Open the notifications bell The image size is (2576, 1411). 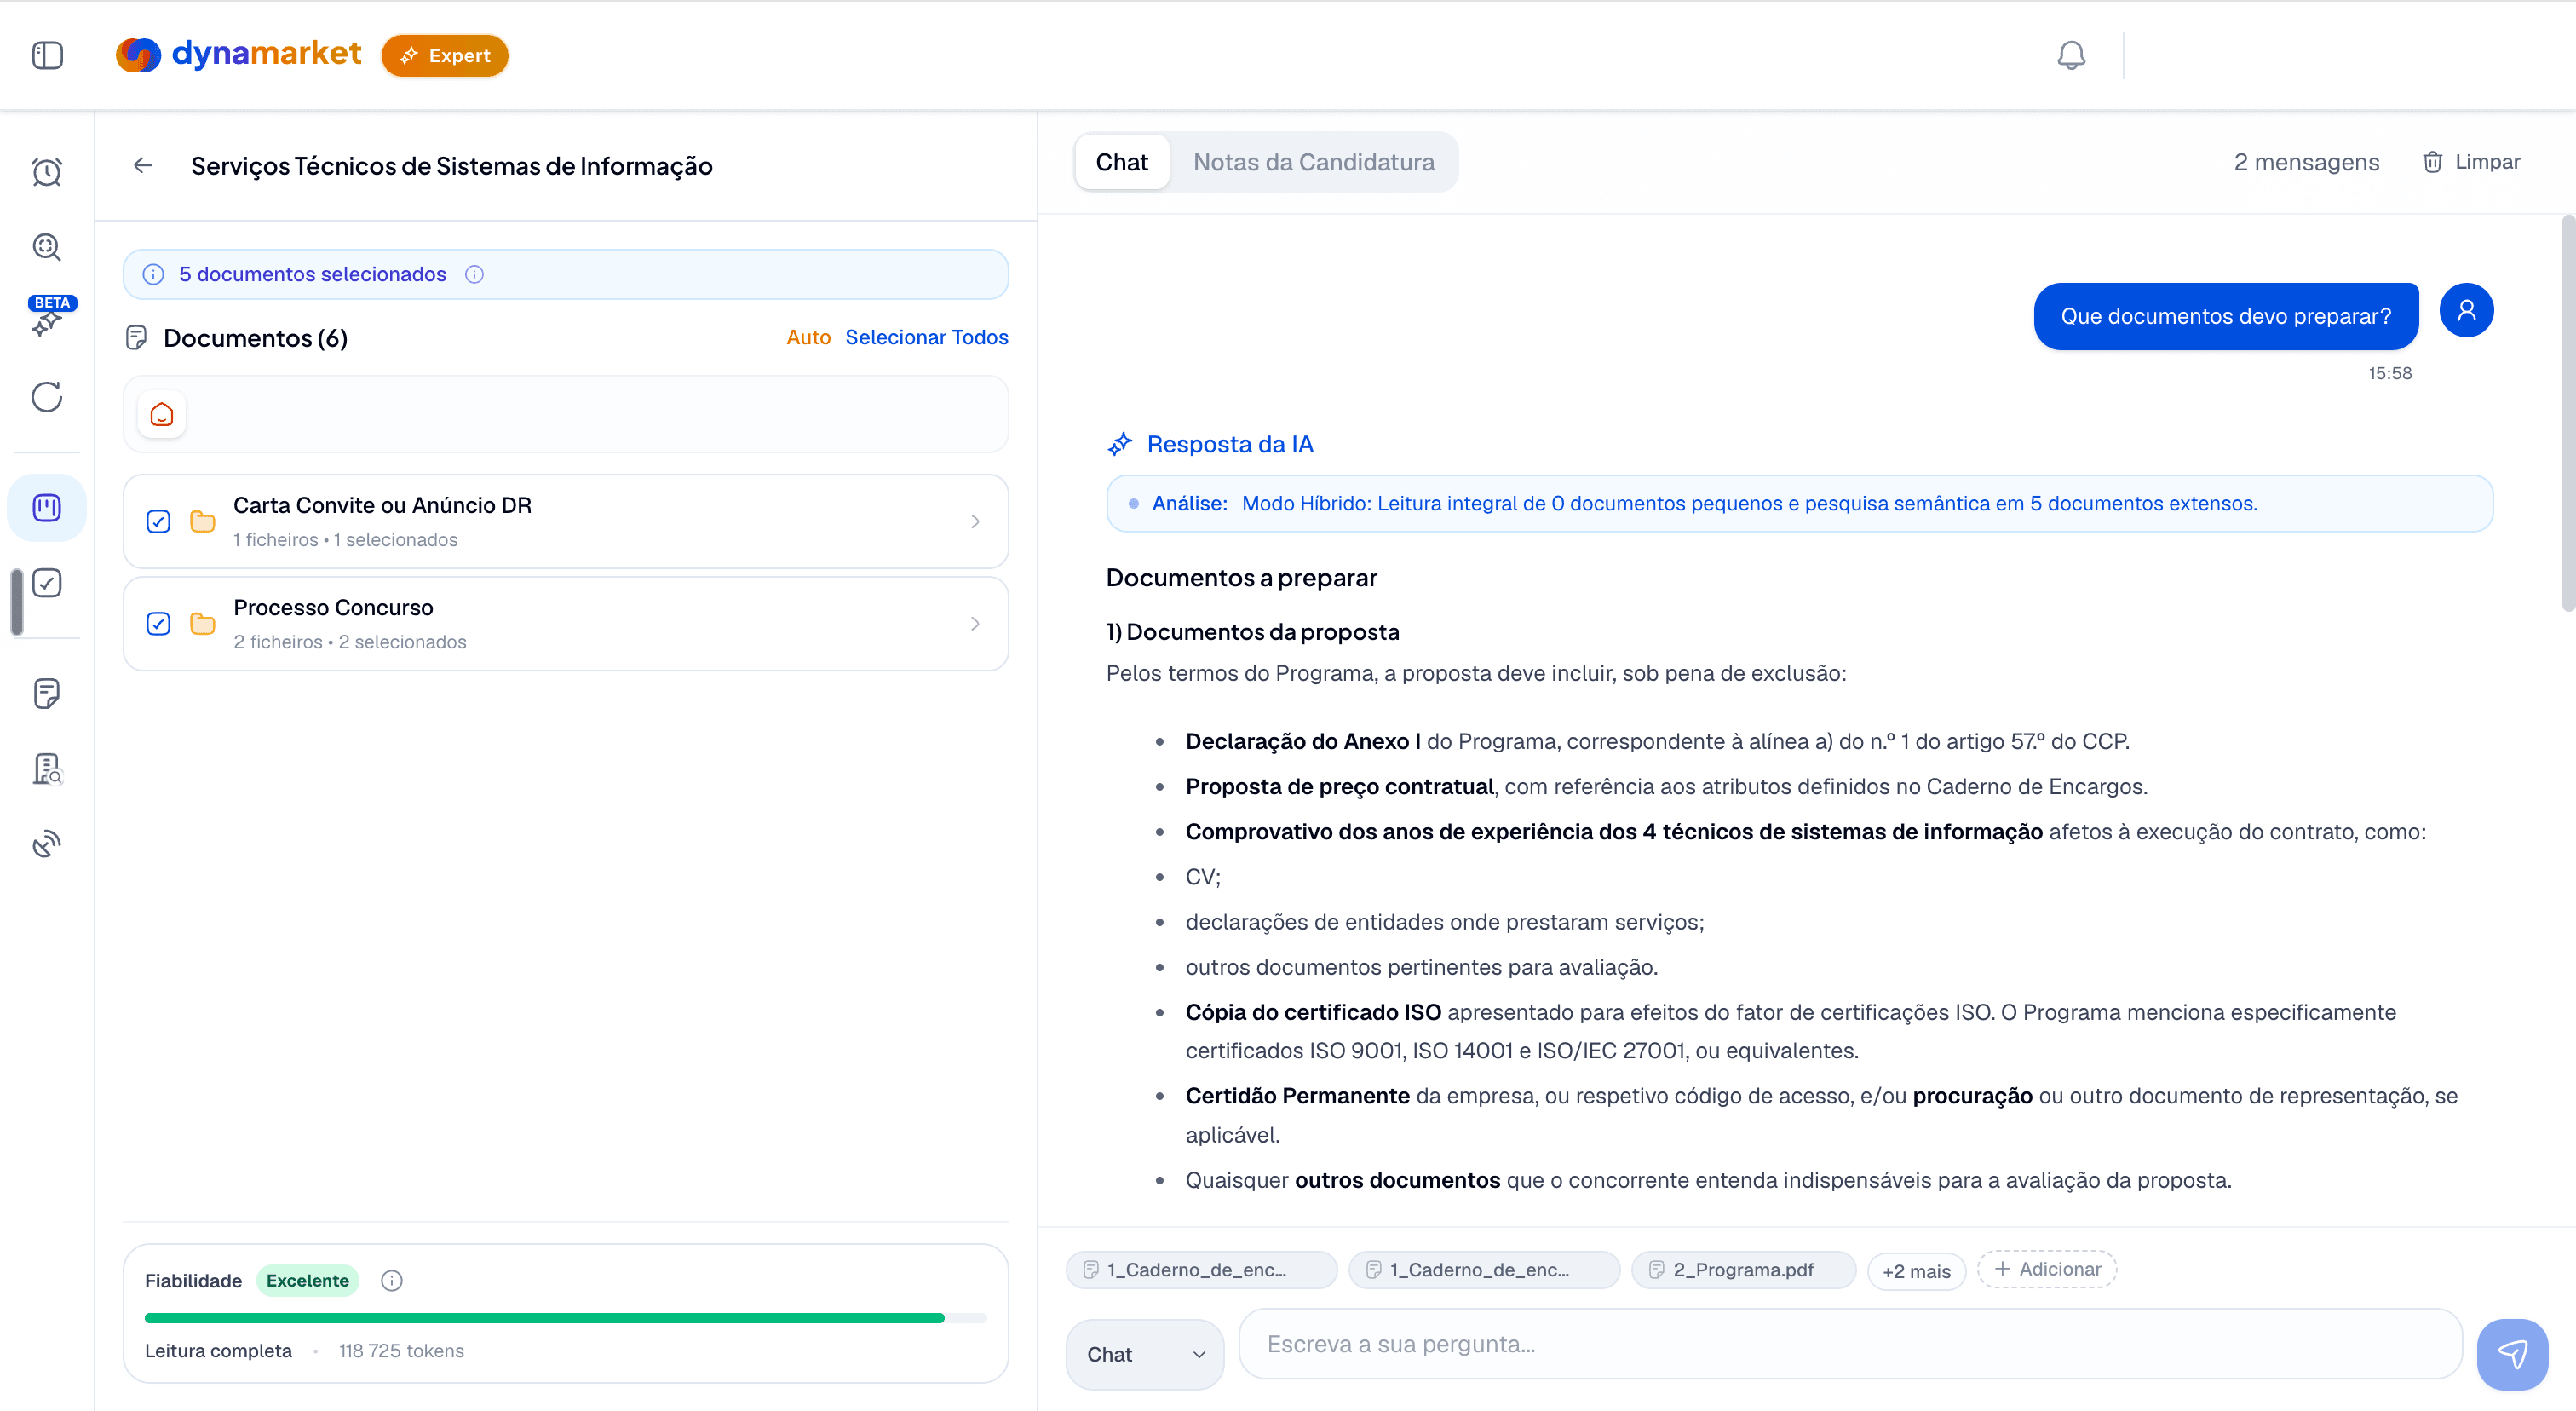2071,55
